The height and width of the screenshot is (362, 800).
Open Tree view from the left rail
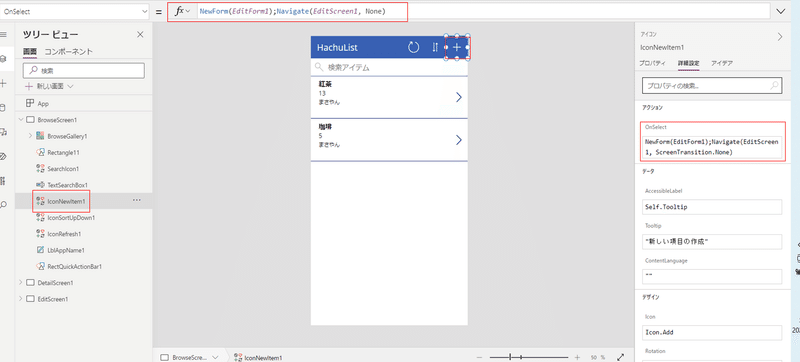3,59
